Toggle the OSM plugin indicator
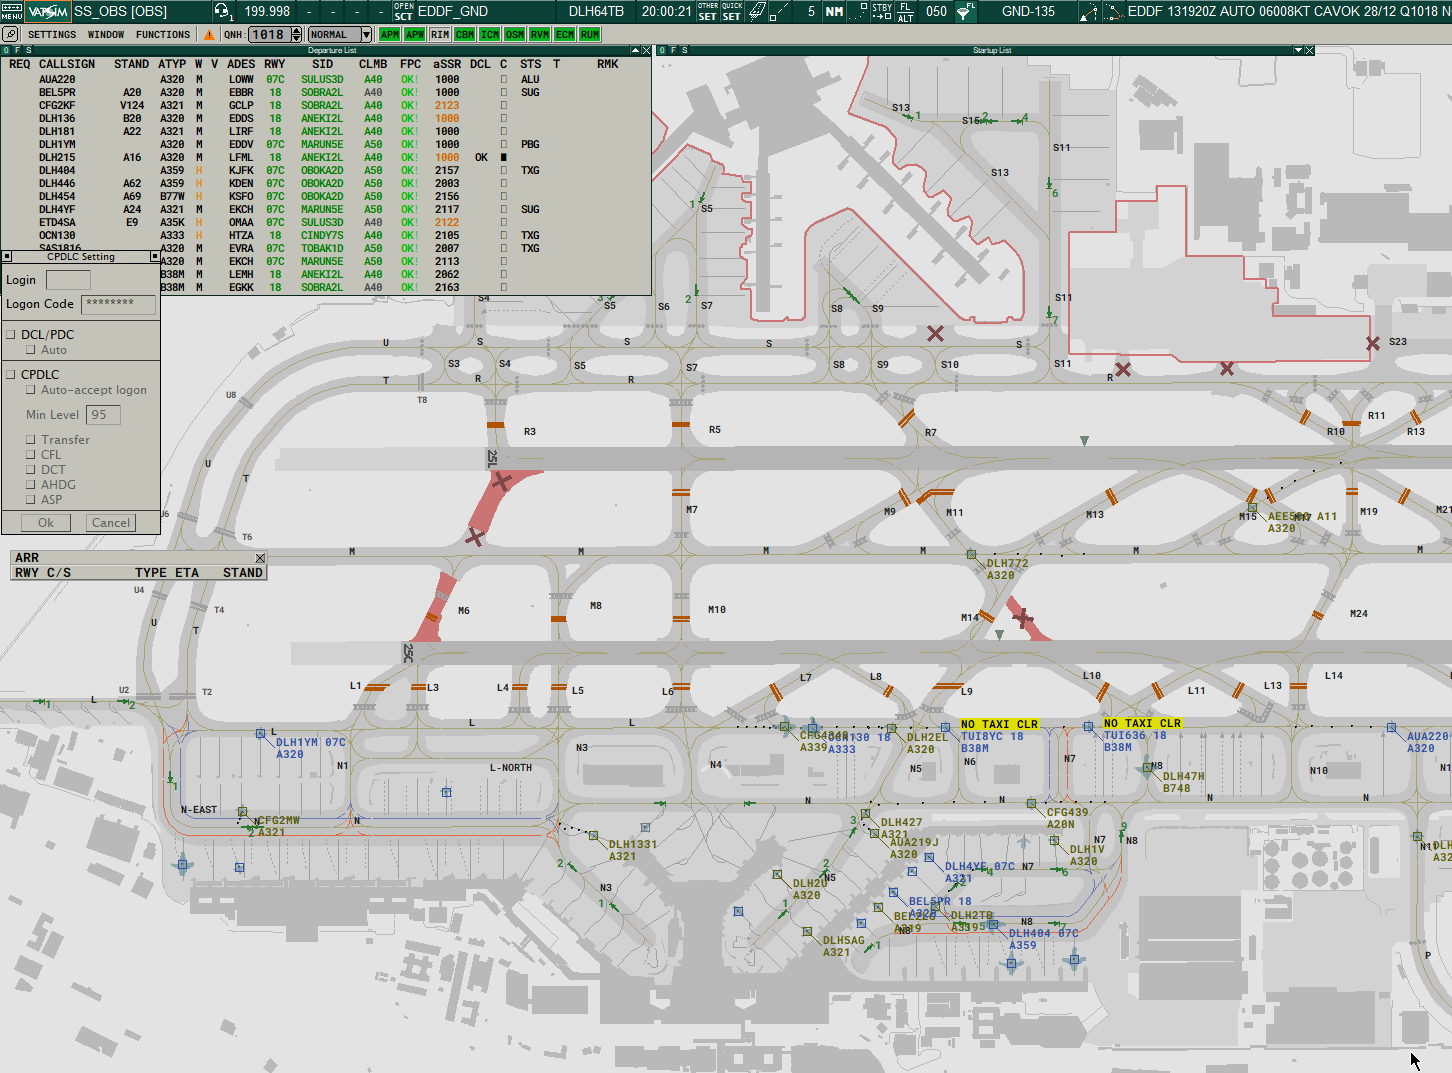The width and height of the screenshot is (1452, 1073). 515,34
